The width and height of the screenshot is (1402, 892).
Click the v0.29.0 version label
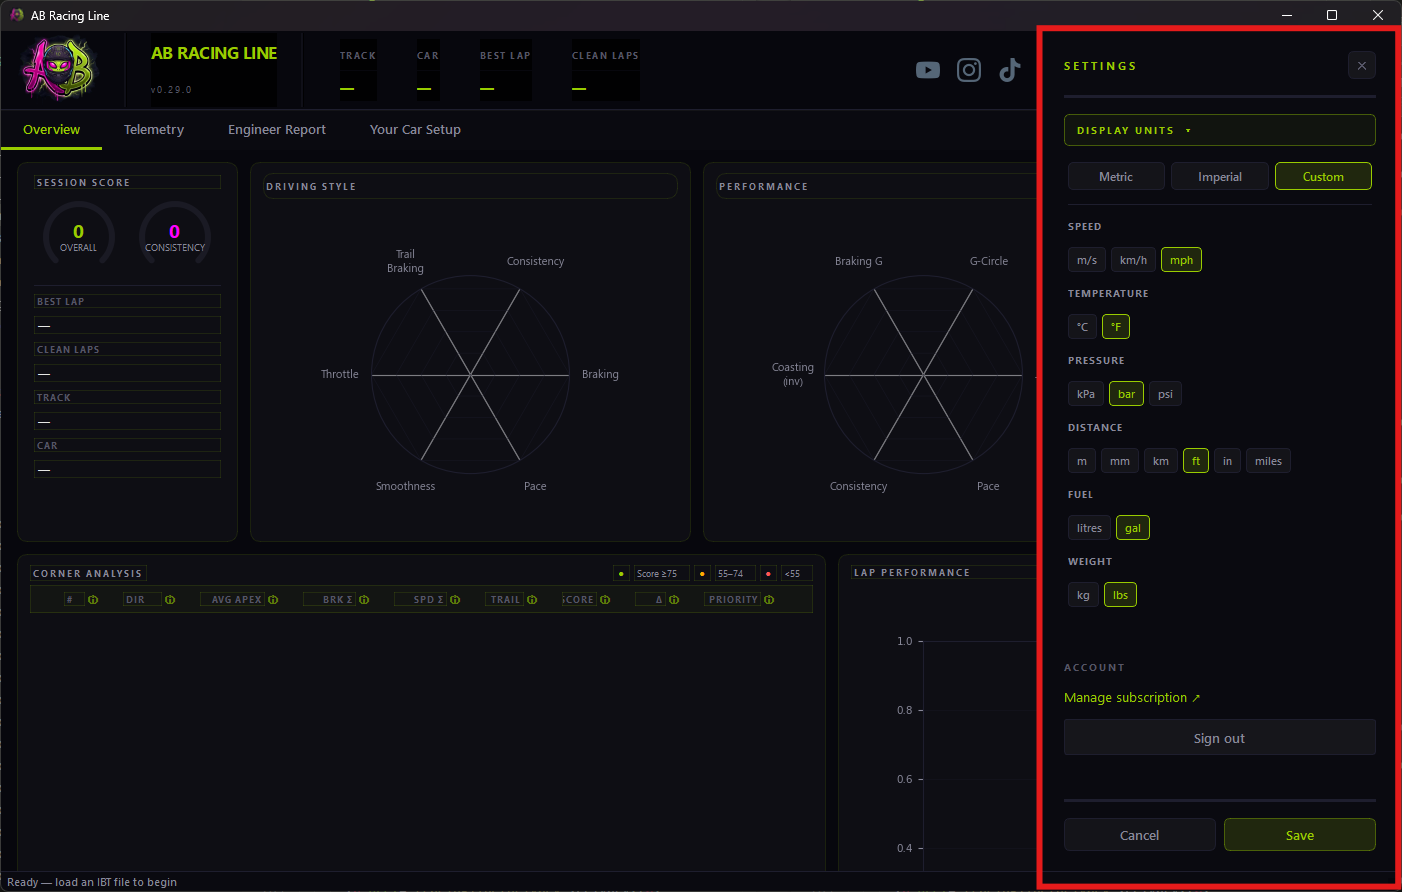point(171,90)
